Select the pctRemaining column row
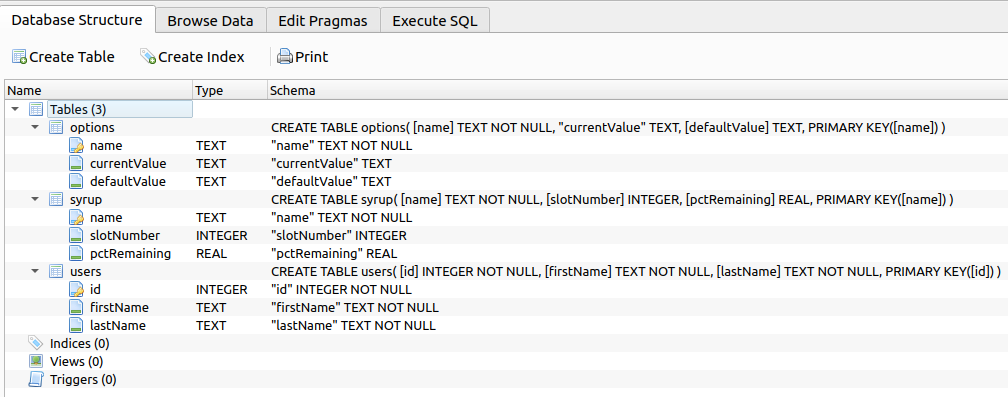1008x397 pixels. (504, 253)
